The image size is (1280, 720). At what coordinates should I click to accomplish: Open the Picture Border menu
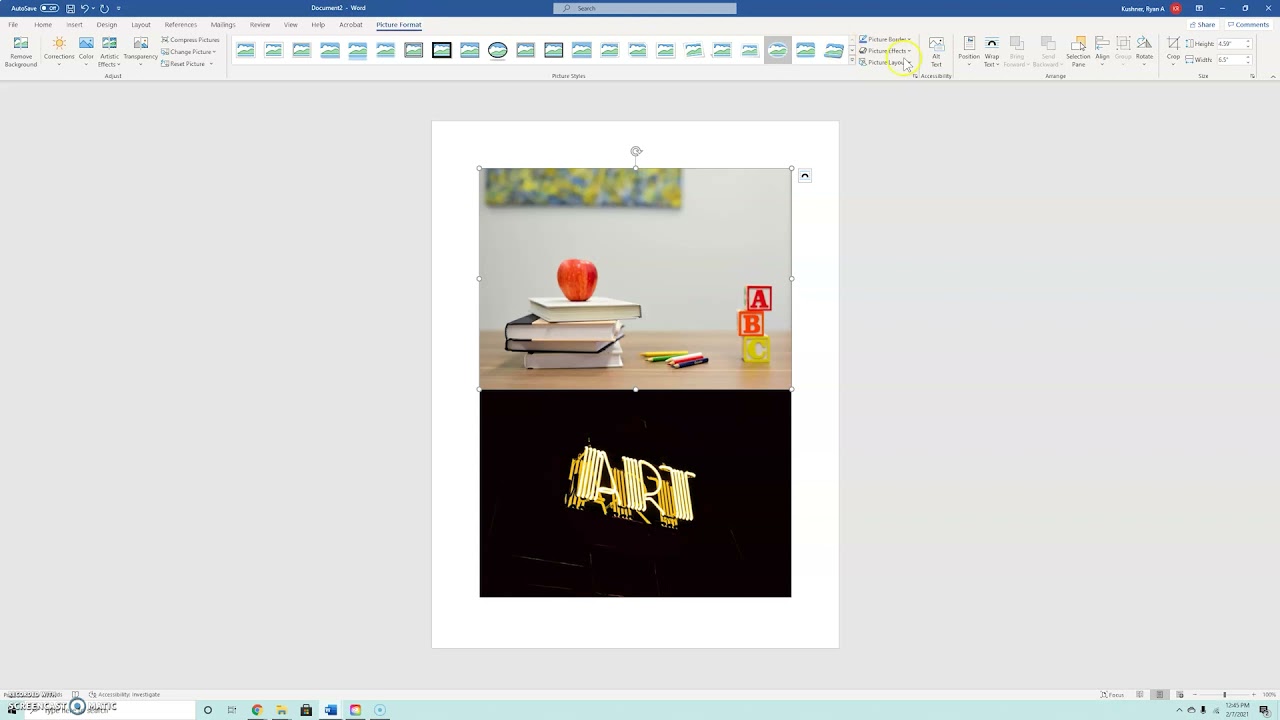point(885,40)
